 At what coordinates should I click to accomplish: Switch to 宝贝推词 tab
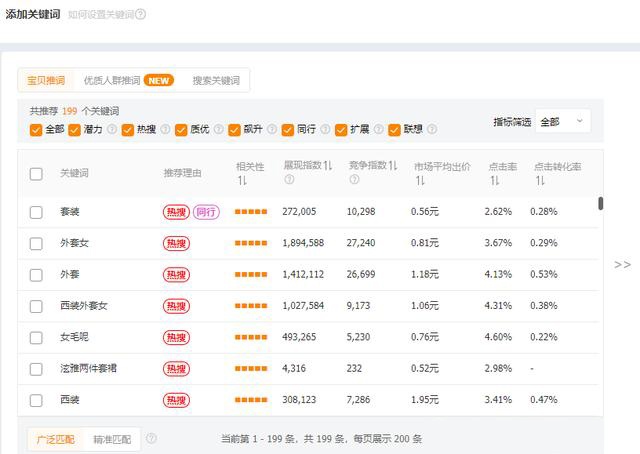(46, 80)
